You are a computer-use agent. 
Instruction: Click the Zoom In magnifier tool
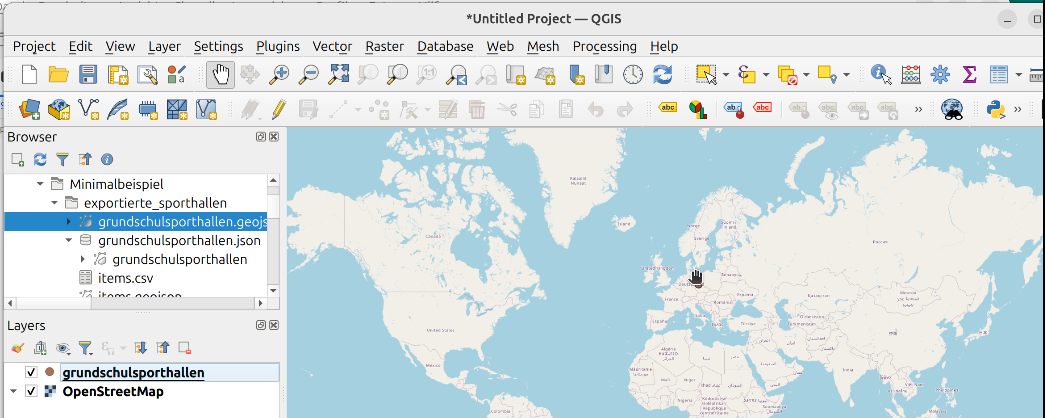[279, 74]
